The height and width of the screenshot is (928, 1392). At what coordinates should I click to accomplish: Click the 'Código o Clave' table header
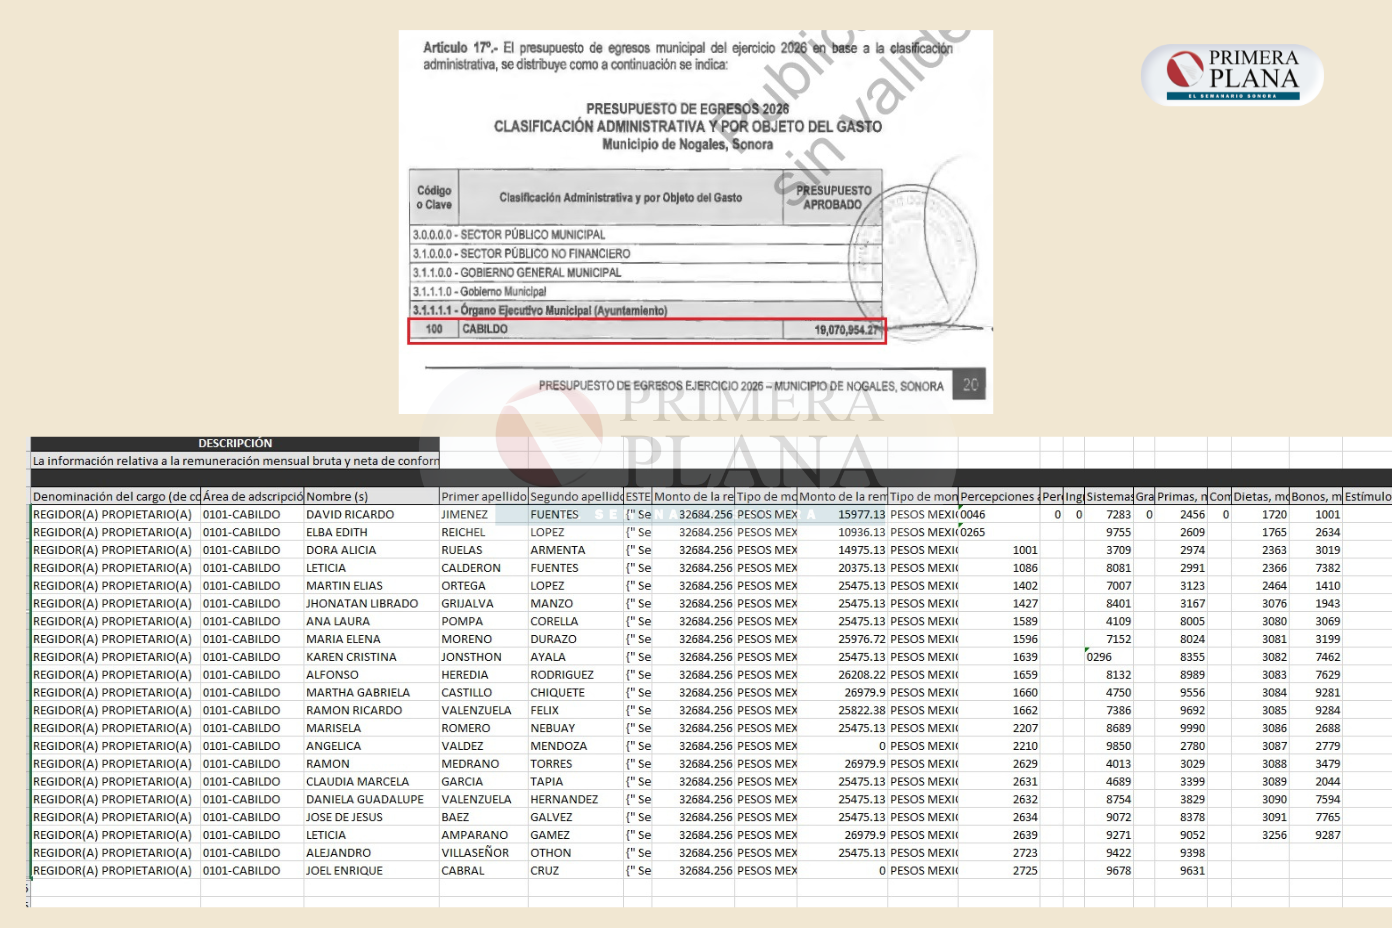pos(434,197)
